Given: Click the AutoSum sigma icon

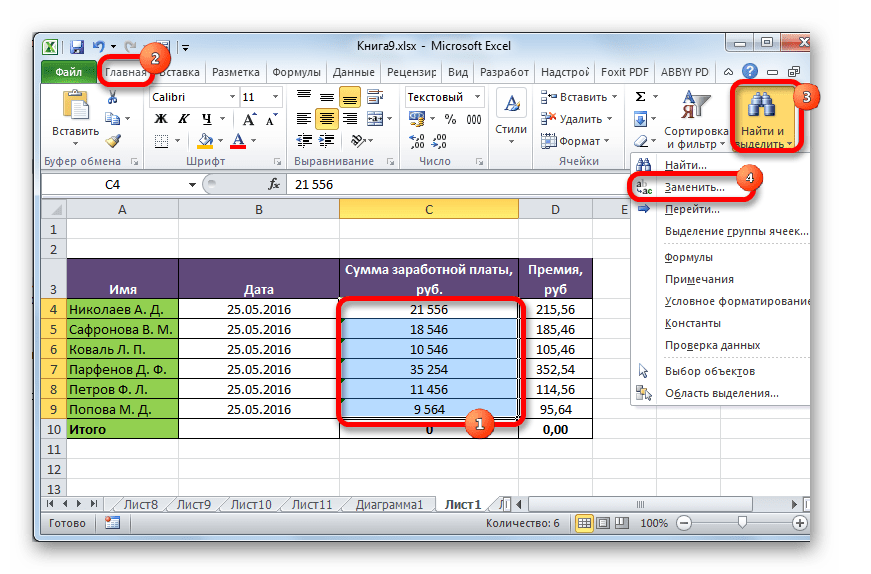Looking at the screenshot, I should [640, 97].
